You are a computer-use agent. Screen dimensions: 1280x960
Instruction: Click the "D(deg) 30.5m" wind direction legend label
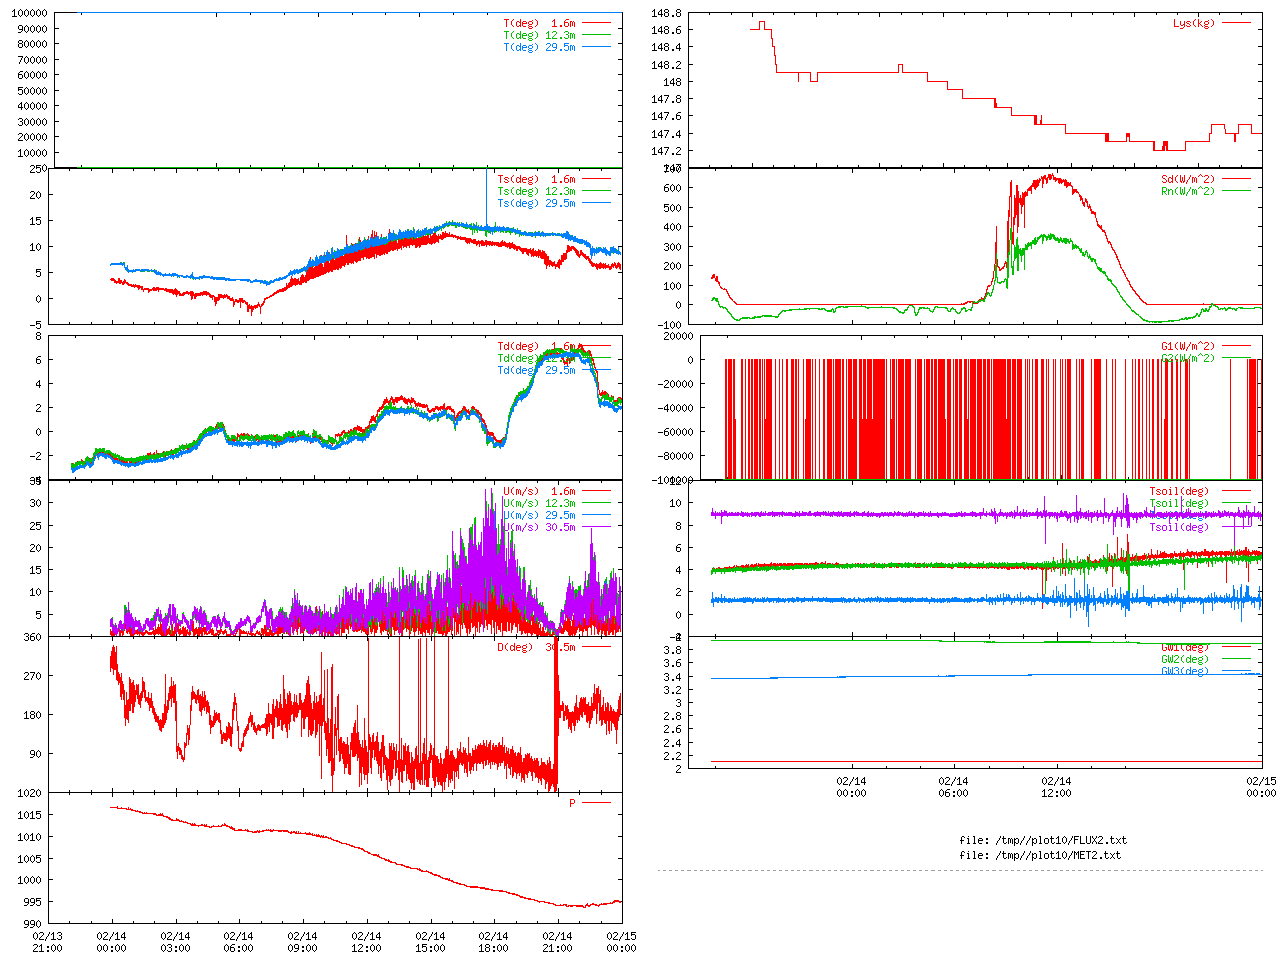pyautogui.click(x=537, y=648)
